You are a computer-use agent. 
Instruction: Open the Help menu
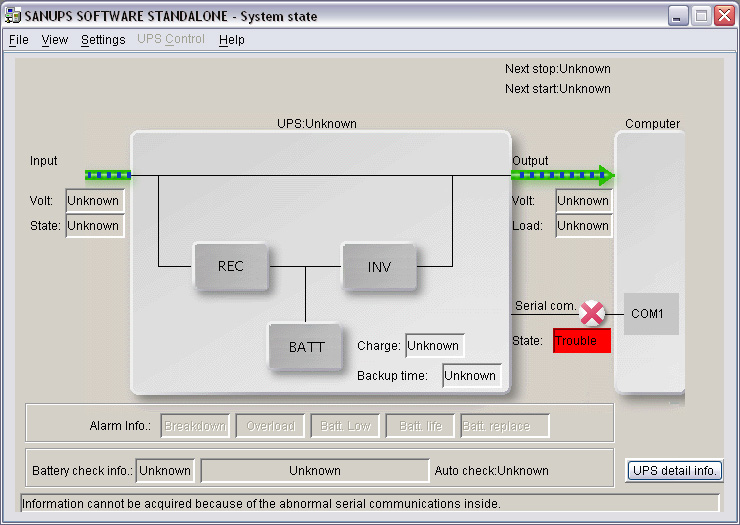click(x=232, y=40)
